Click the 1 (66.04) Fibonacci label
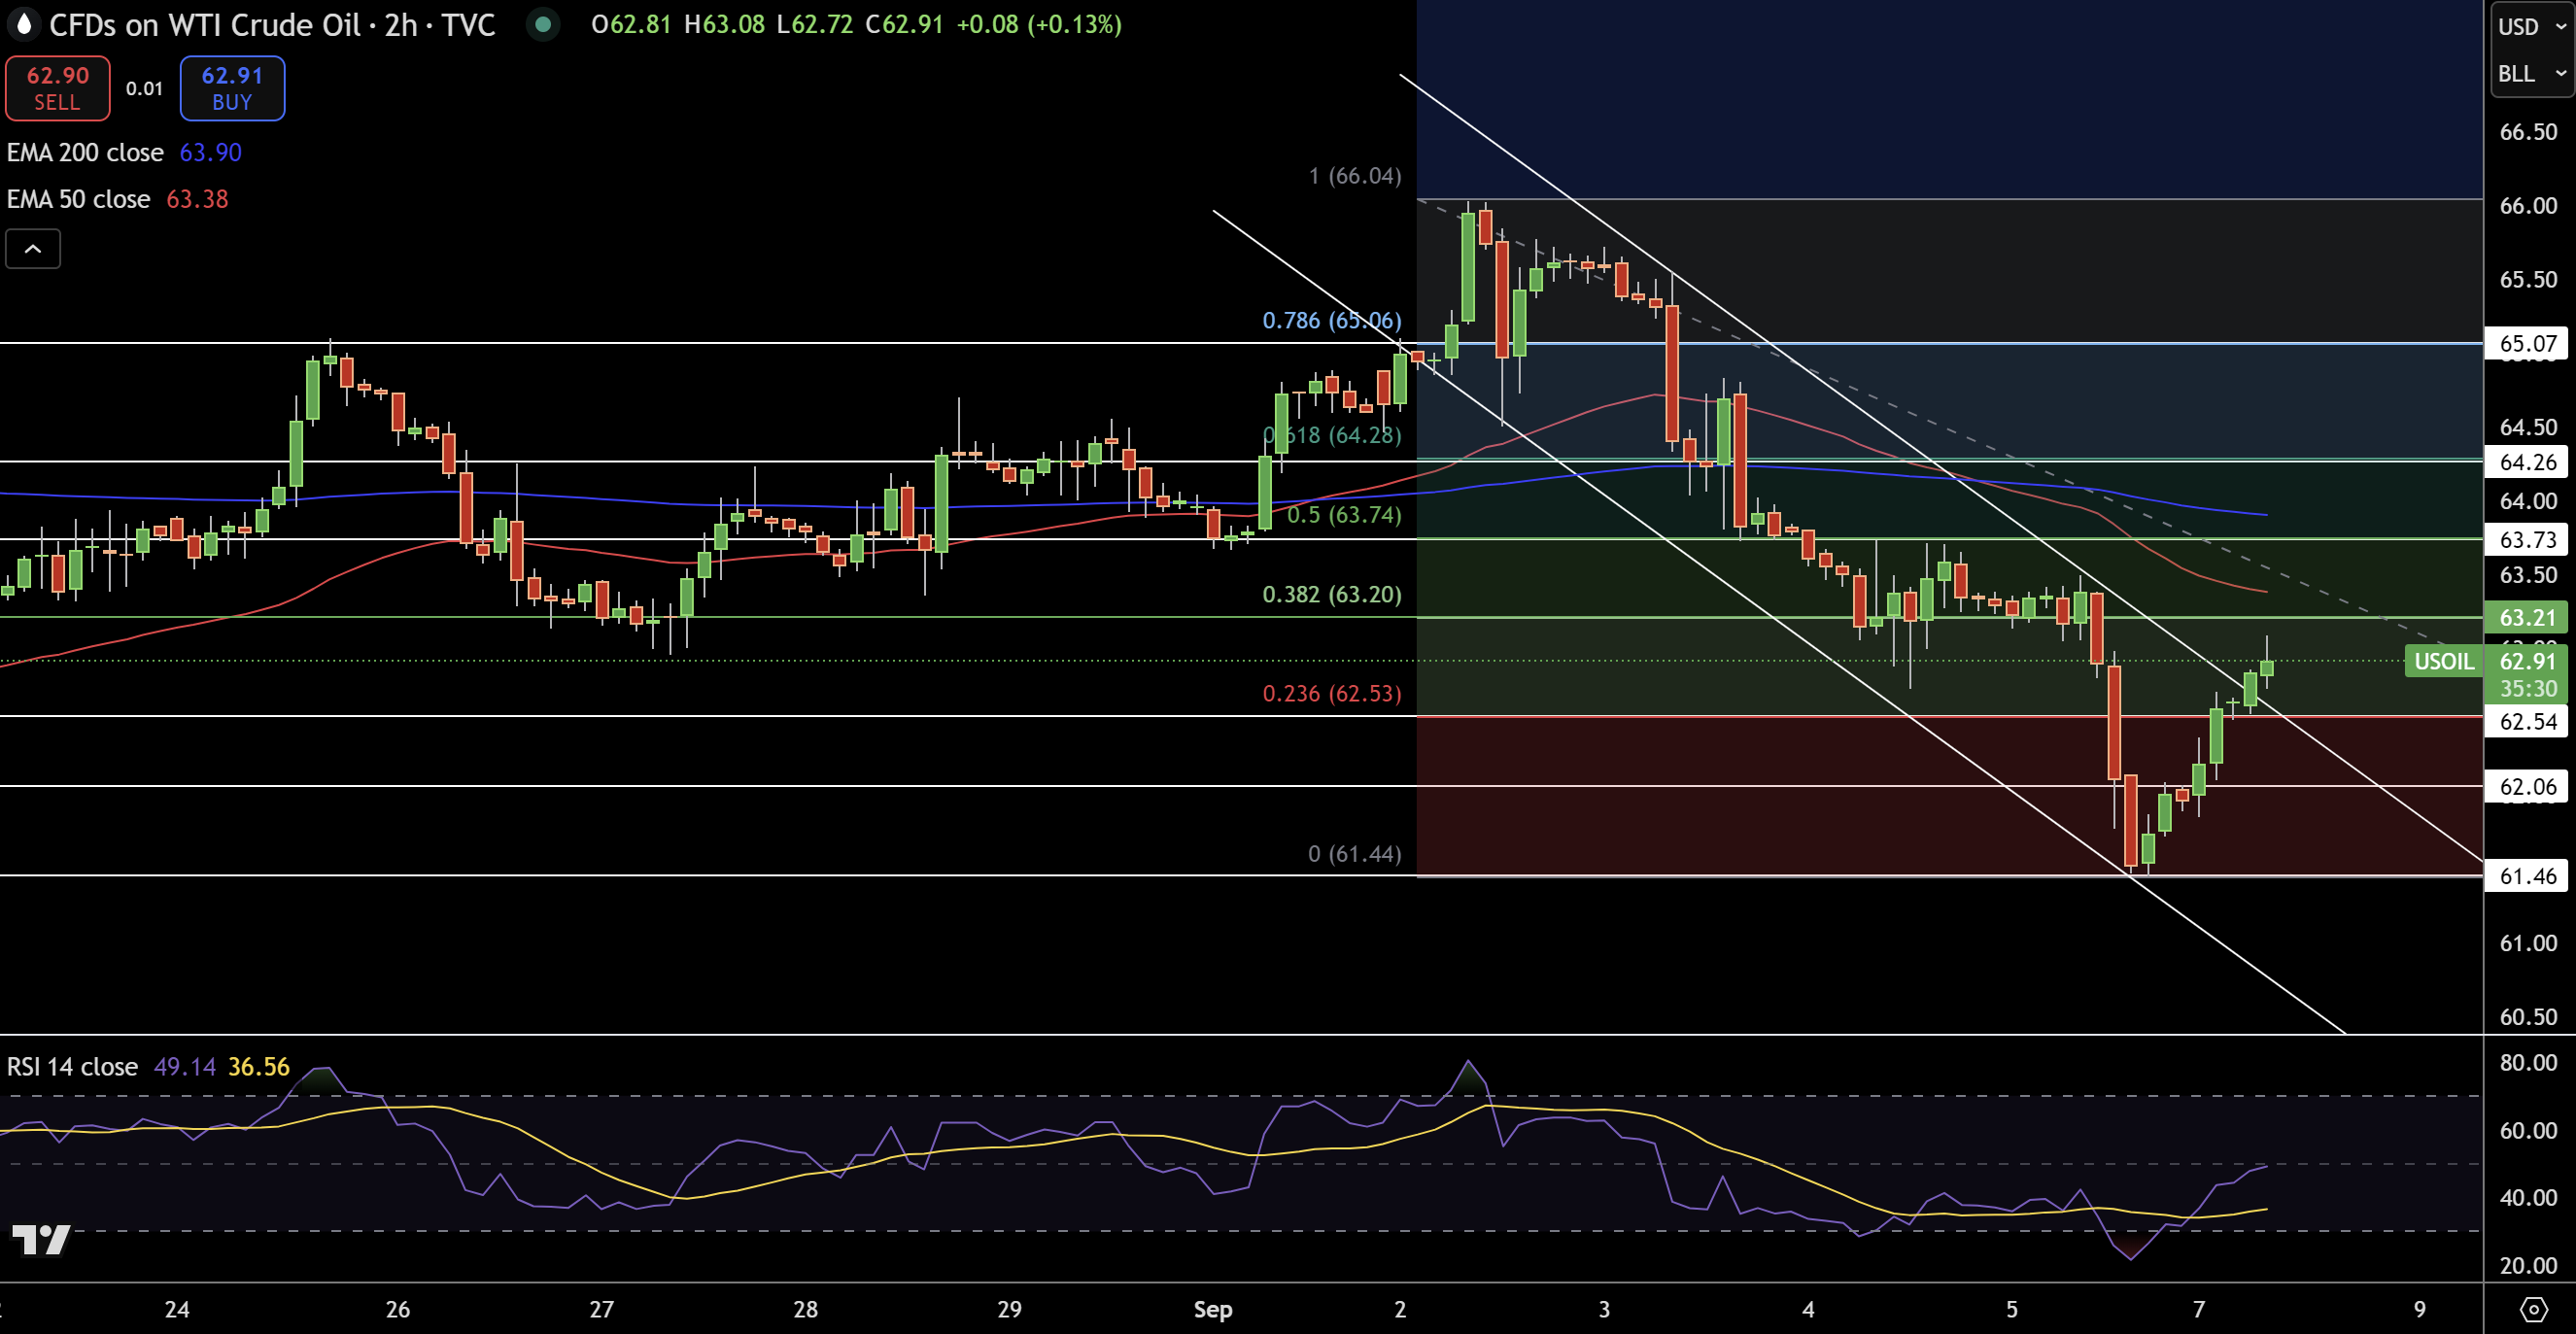 pos(1355,176)
